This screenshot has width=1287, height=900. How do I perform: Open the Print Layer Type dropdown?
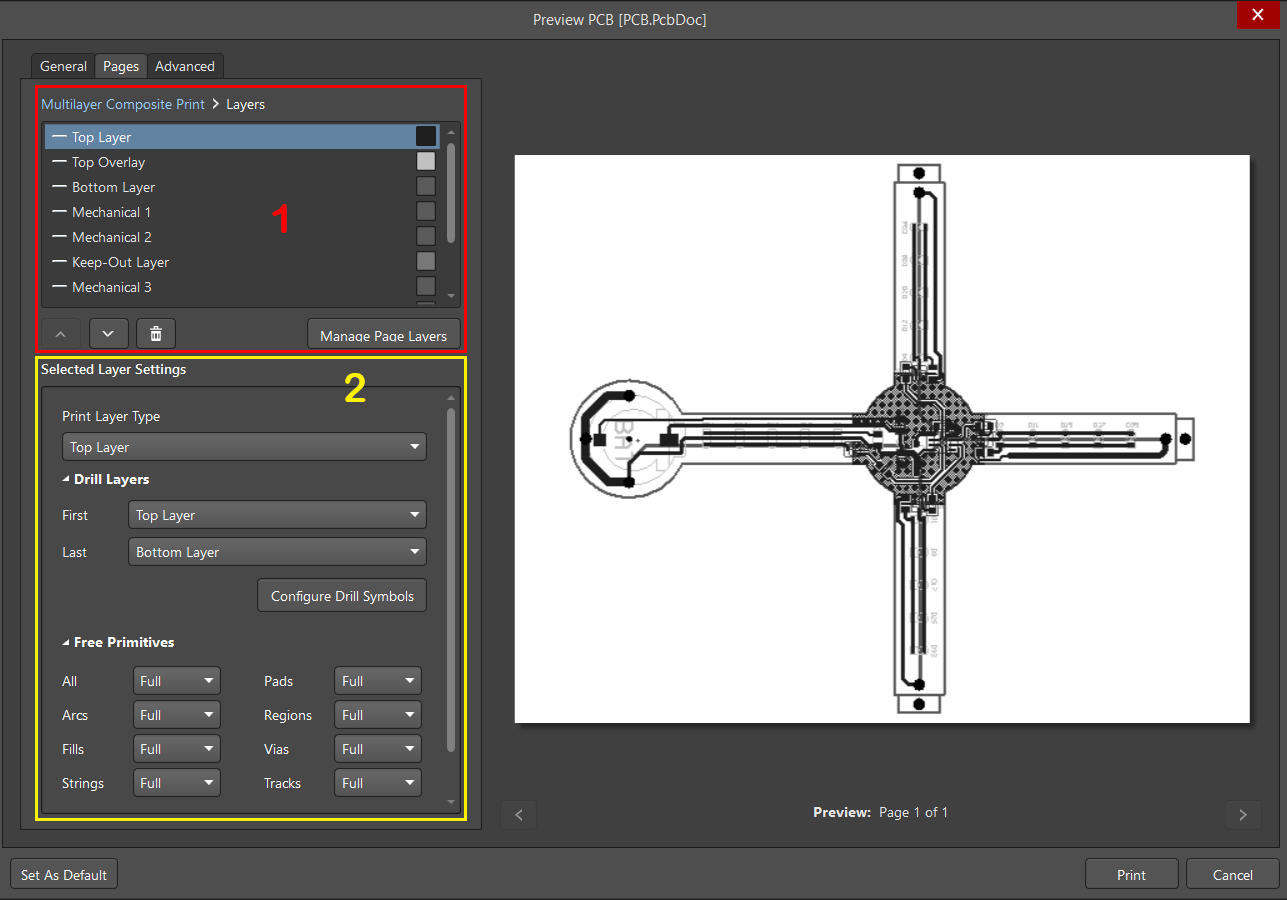tap(244, 447)
